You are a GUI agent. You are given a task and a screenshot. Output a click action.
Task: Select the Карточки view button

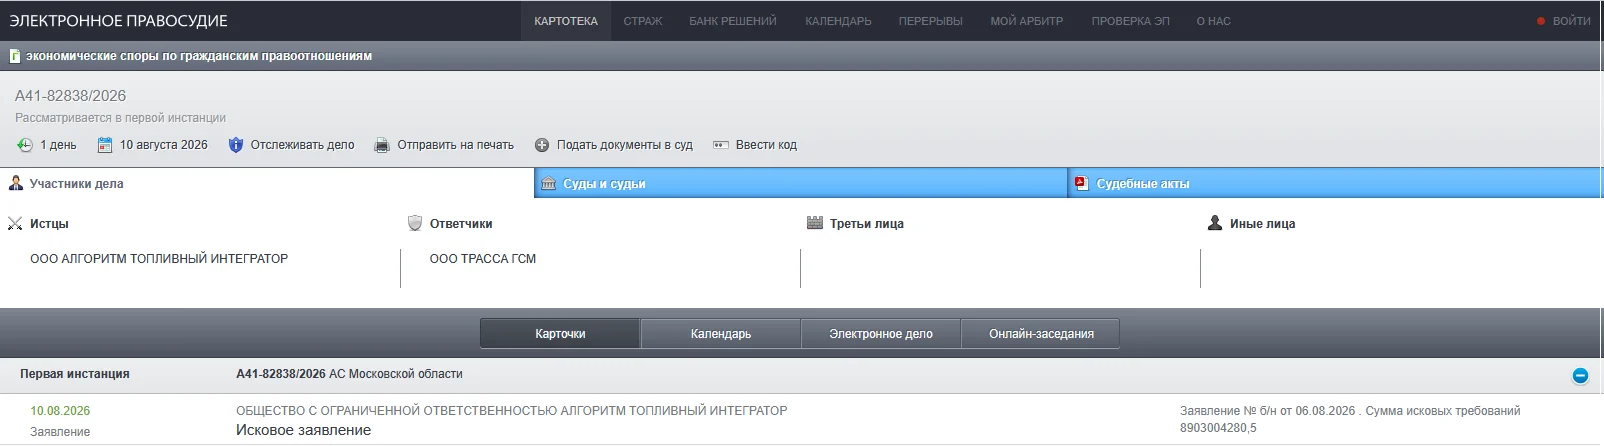pos(560,334)
